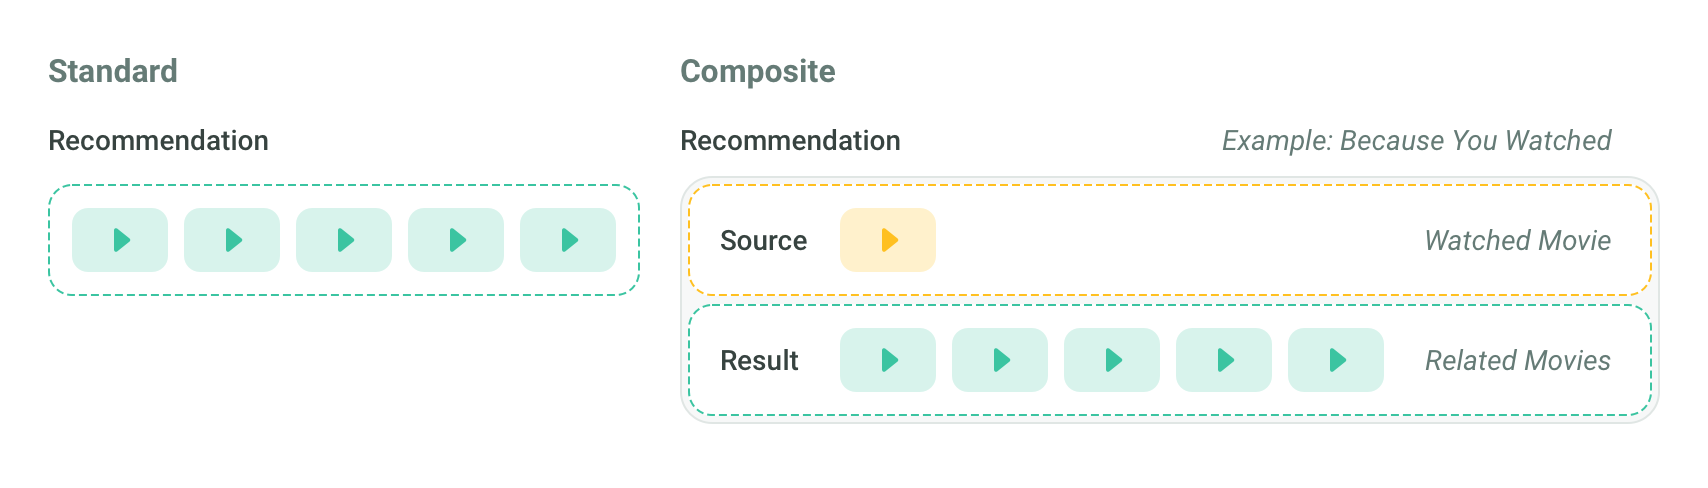This screenshot has width=1708, height=488.
Task: Click the Standard heading
Action: pyautogui.click(x=113, y=71)
